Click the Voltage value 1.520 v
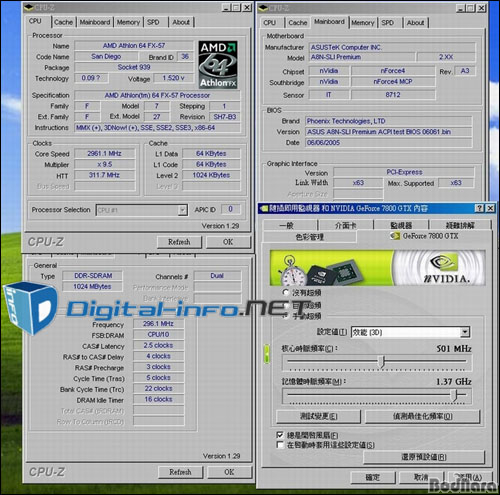 coord(173,78)
